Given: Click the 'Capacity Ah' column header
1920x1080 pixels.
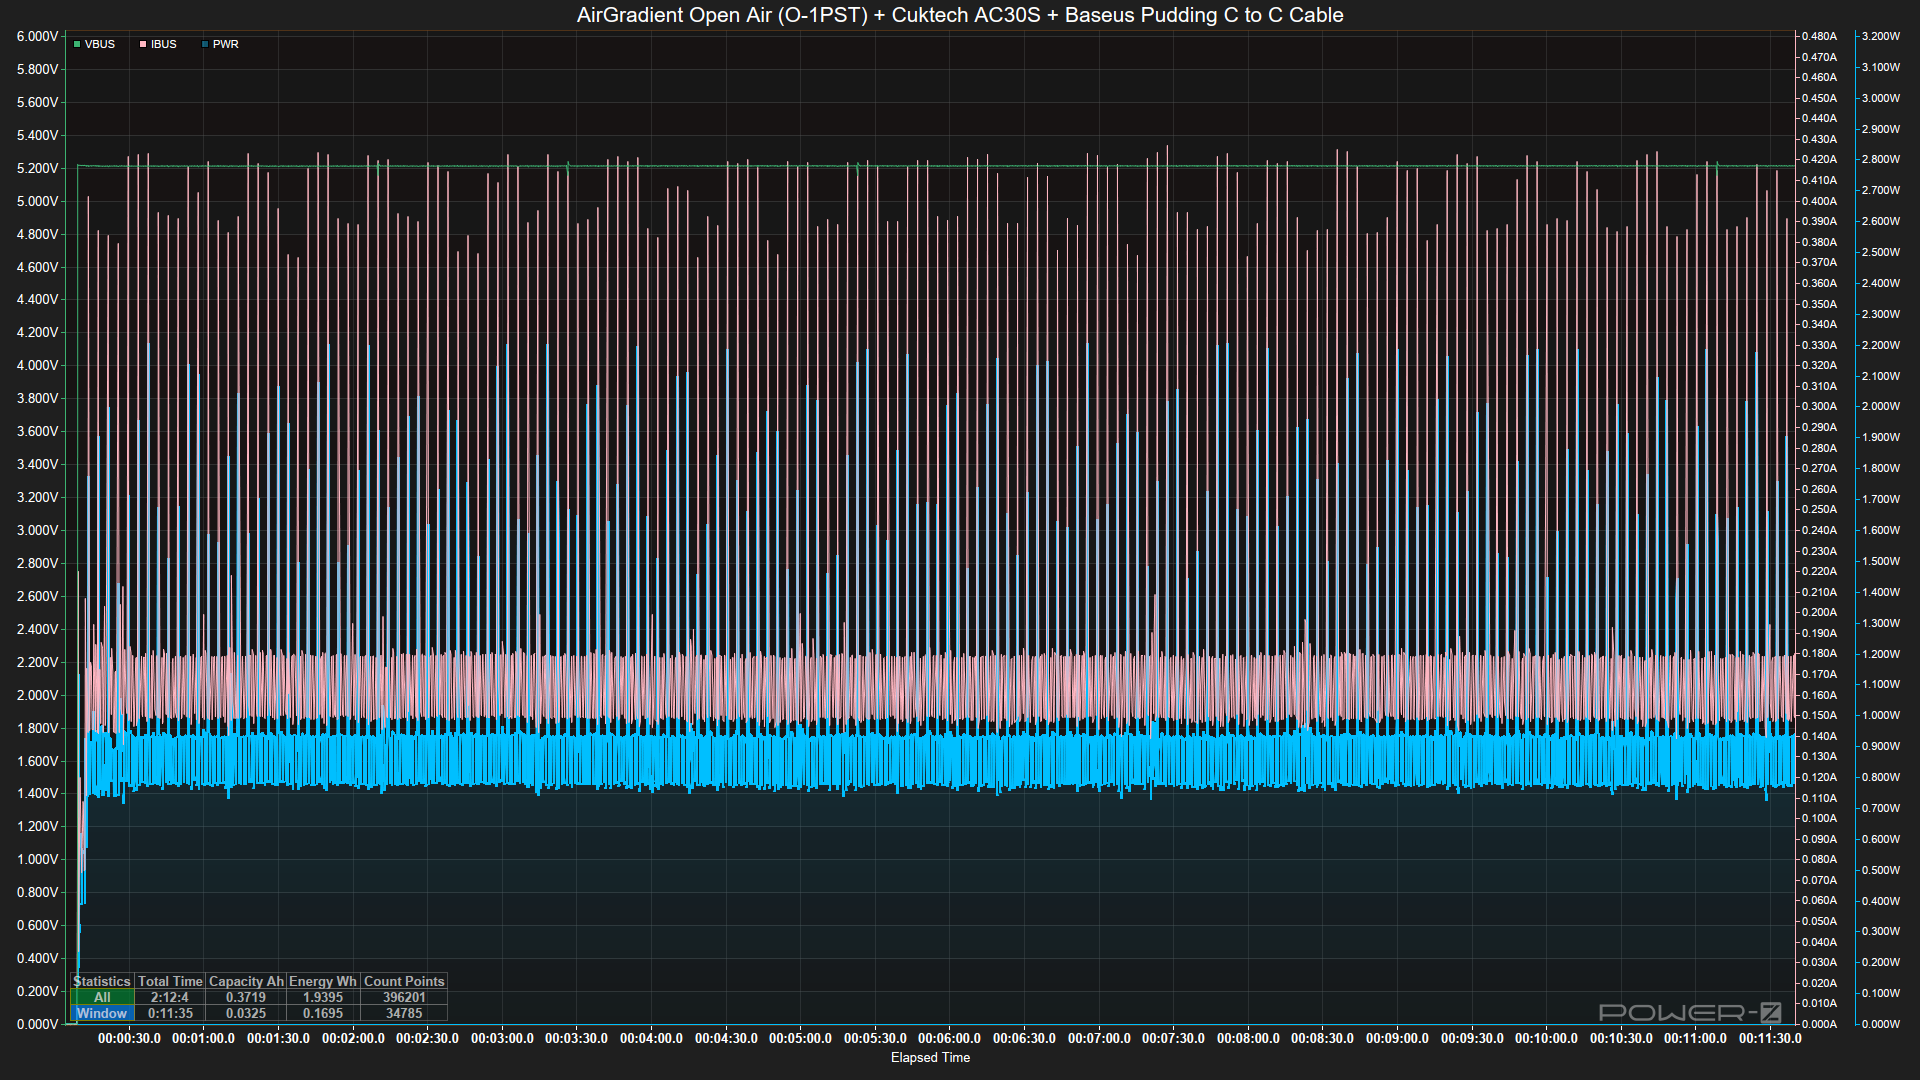Looking at the screenshot, I should [246, 981].
